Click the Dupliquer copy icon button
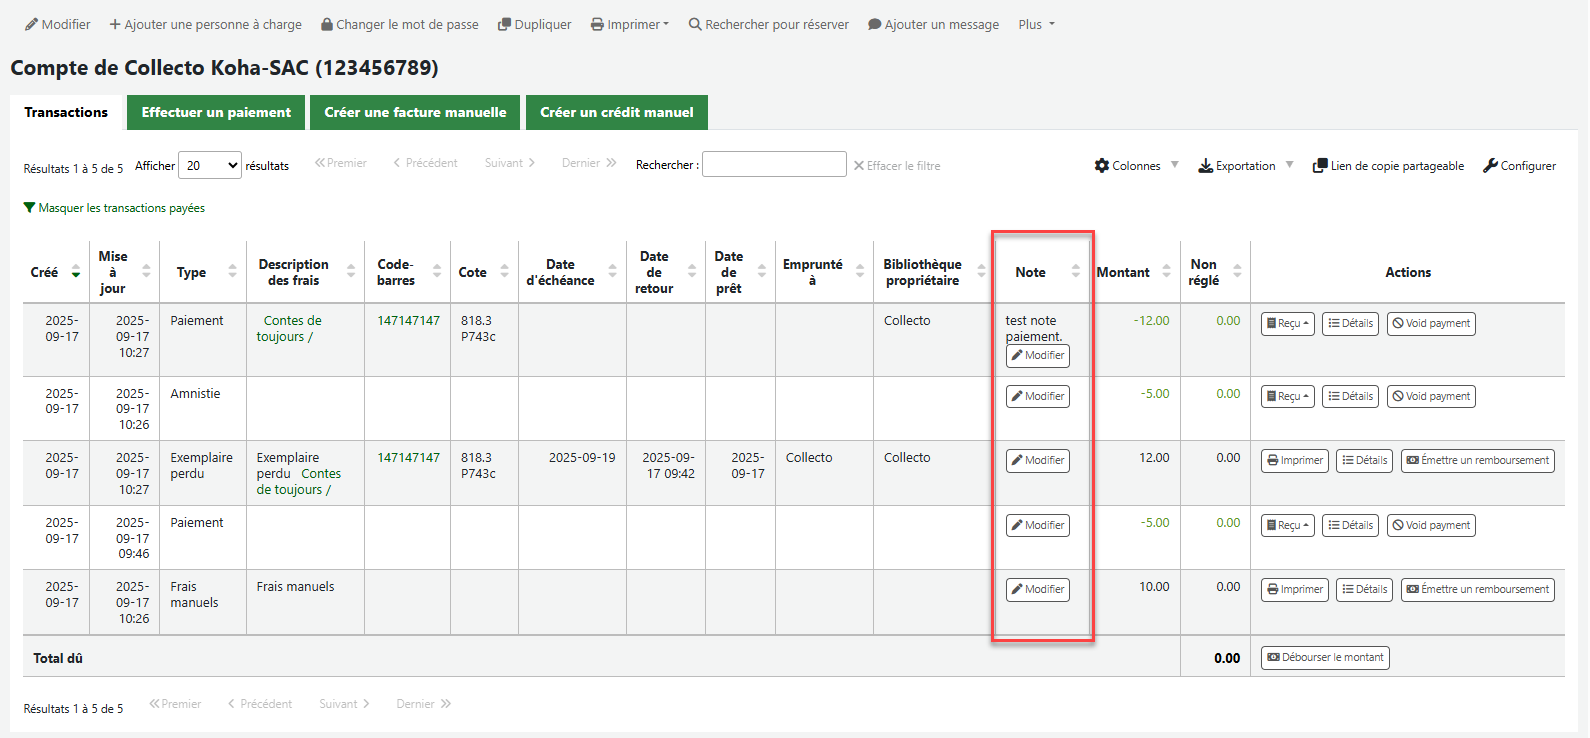The width and height of the screenshot is (1590, 738). coord(534,24)
